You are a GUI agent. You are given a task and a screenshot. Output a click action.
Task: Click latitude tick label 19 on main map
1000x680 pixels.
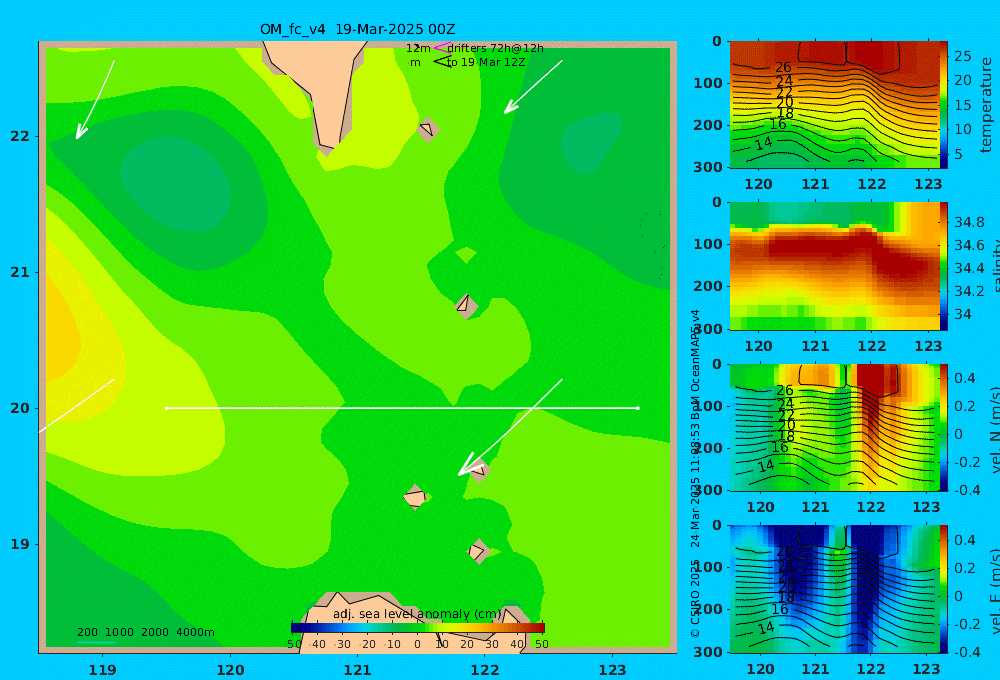click(x=20, y=544)
